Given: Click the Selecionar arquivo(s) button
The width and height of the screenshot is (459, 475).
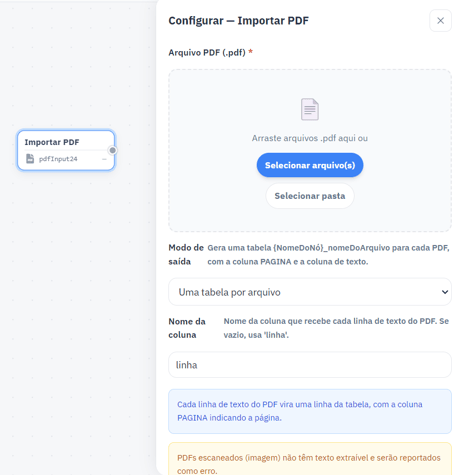Looking at the screenshot, I should pos(310,165).
